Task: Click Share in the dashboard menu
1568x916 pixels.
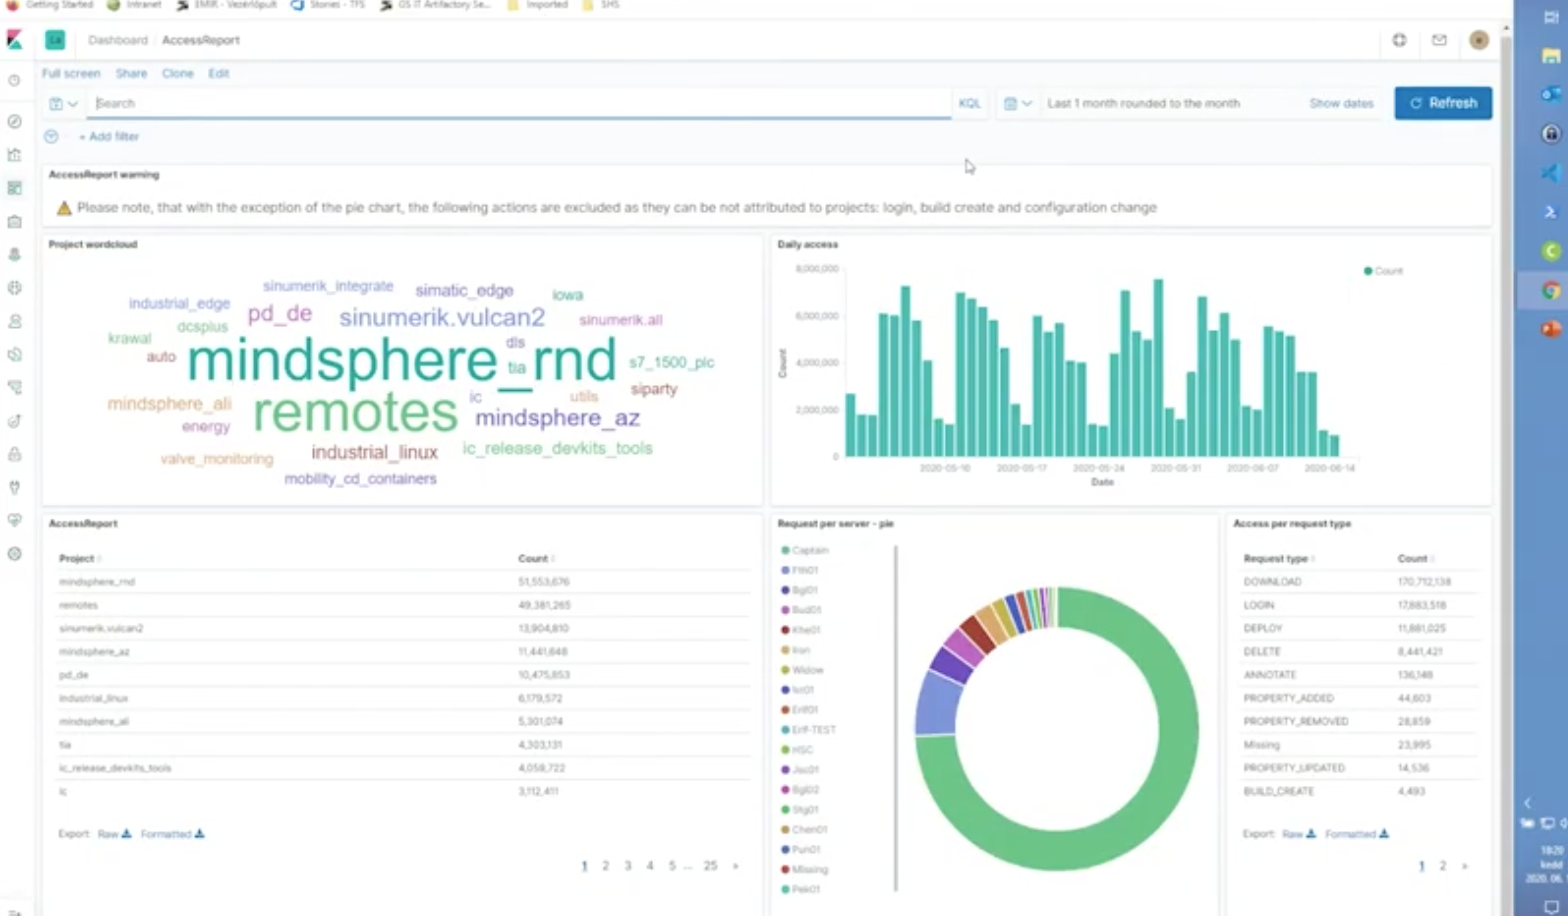Action: point(131,73)
